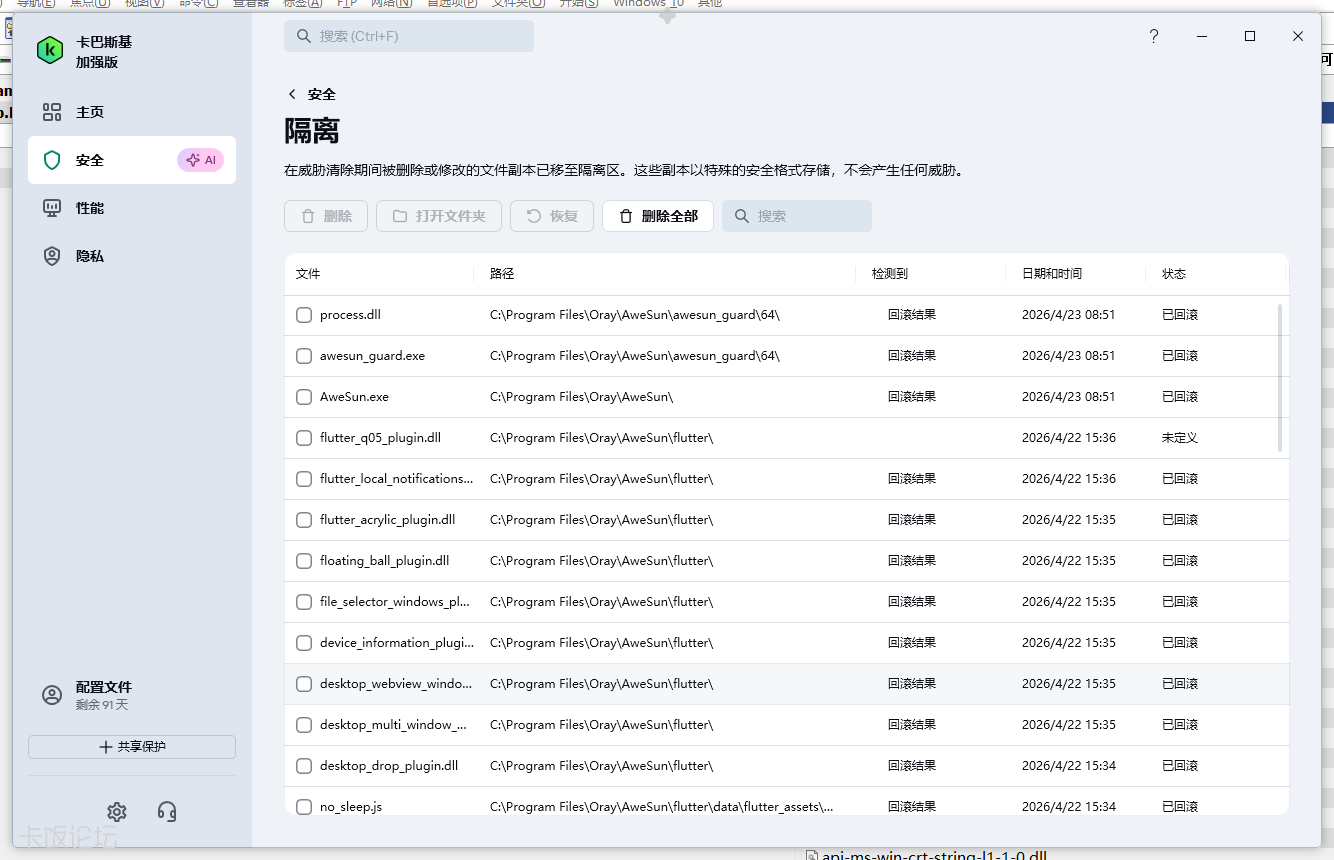The height and width of the screenshot is (860, 1334).
Task: Click the 未定义 status cell
Action: coord(1180,438)
